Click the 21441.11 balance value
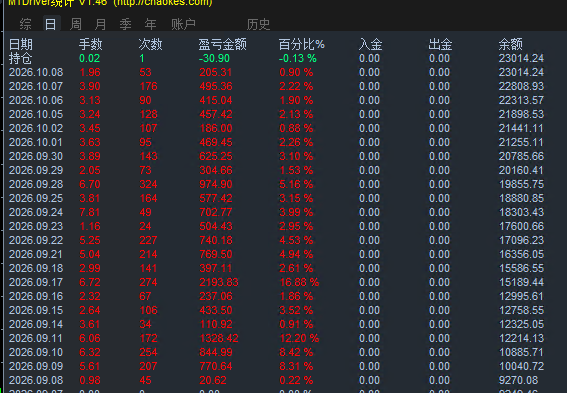The width and height of the screenshot is (567, 393). (521, 128)
